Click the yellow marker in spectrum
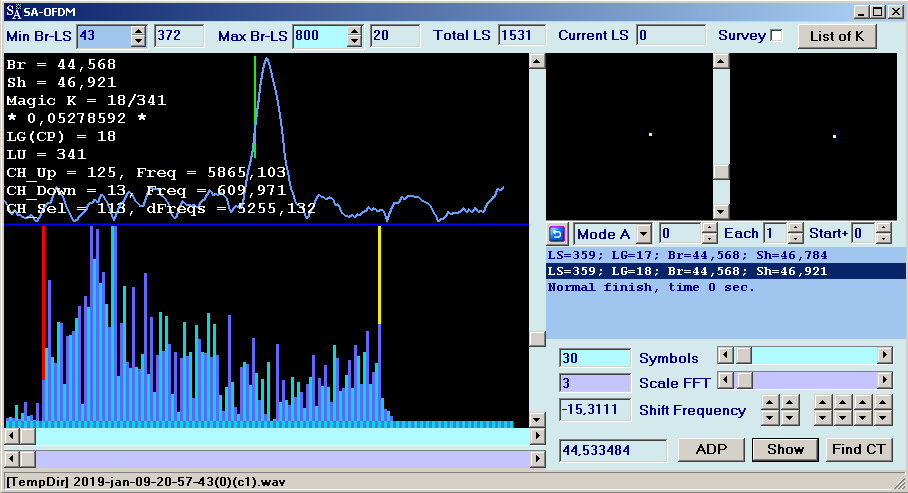908x493 pixels. [379, 275]
